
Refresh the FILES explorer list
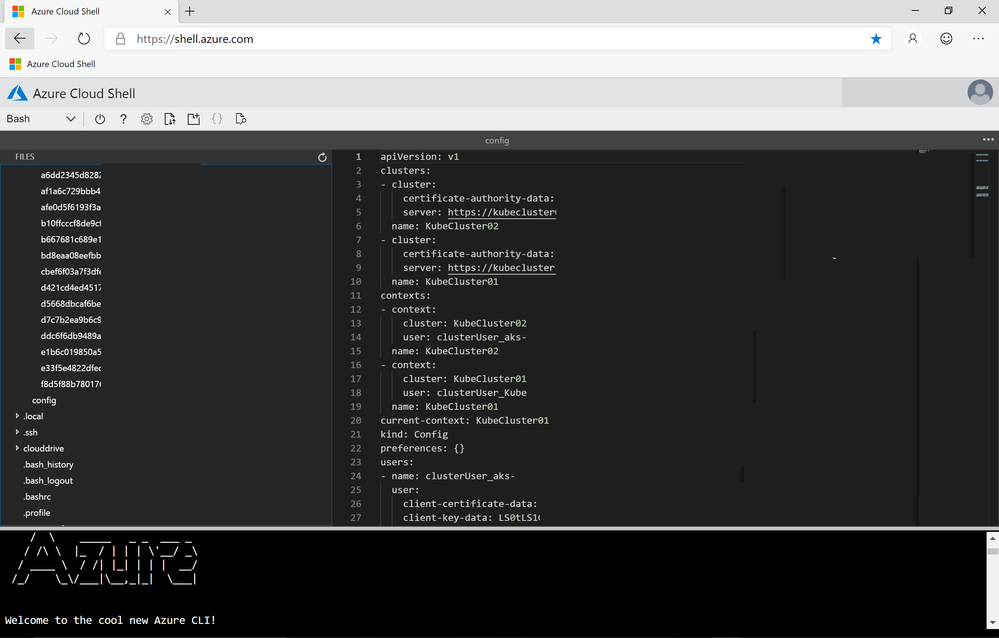pyautogui.click(x=322, y=157)
